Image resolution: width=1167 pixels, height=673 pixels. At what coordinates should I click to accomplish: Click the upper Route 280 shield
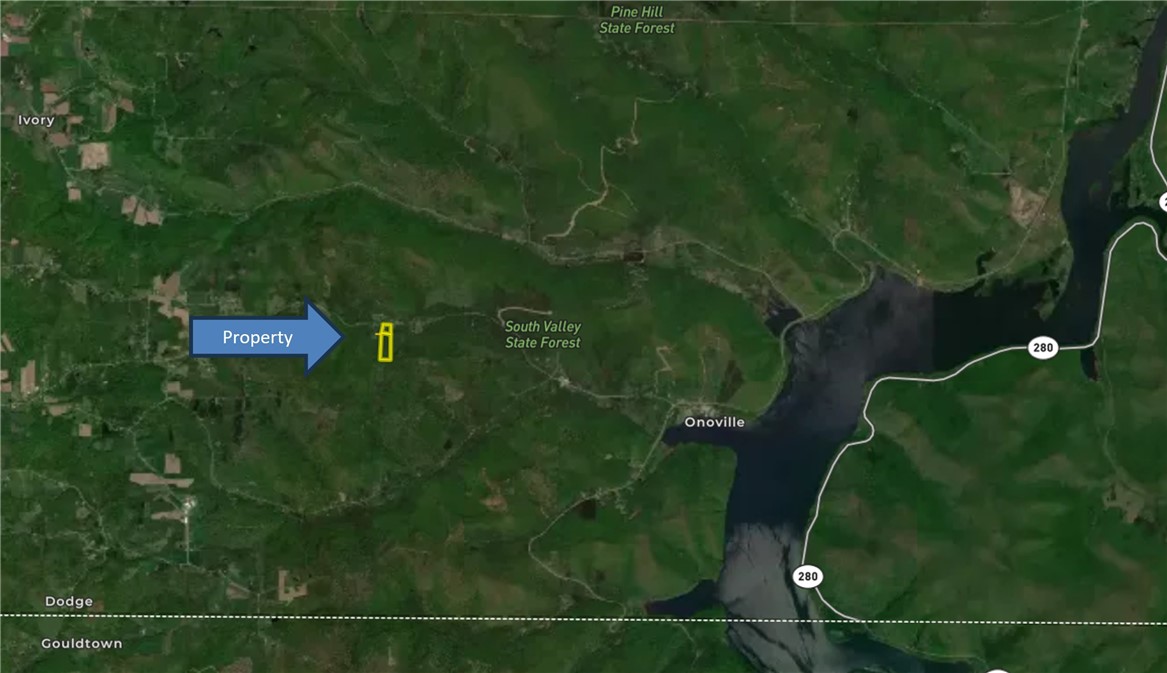(1042, 348)
